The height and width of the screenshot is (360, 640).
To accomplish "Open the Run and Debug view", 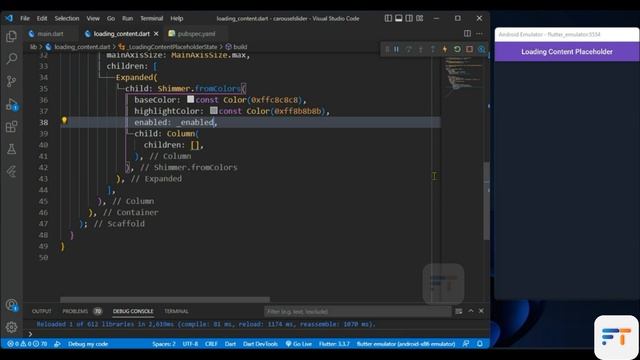I will pyautogui.click(x=11, y=104).
